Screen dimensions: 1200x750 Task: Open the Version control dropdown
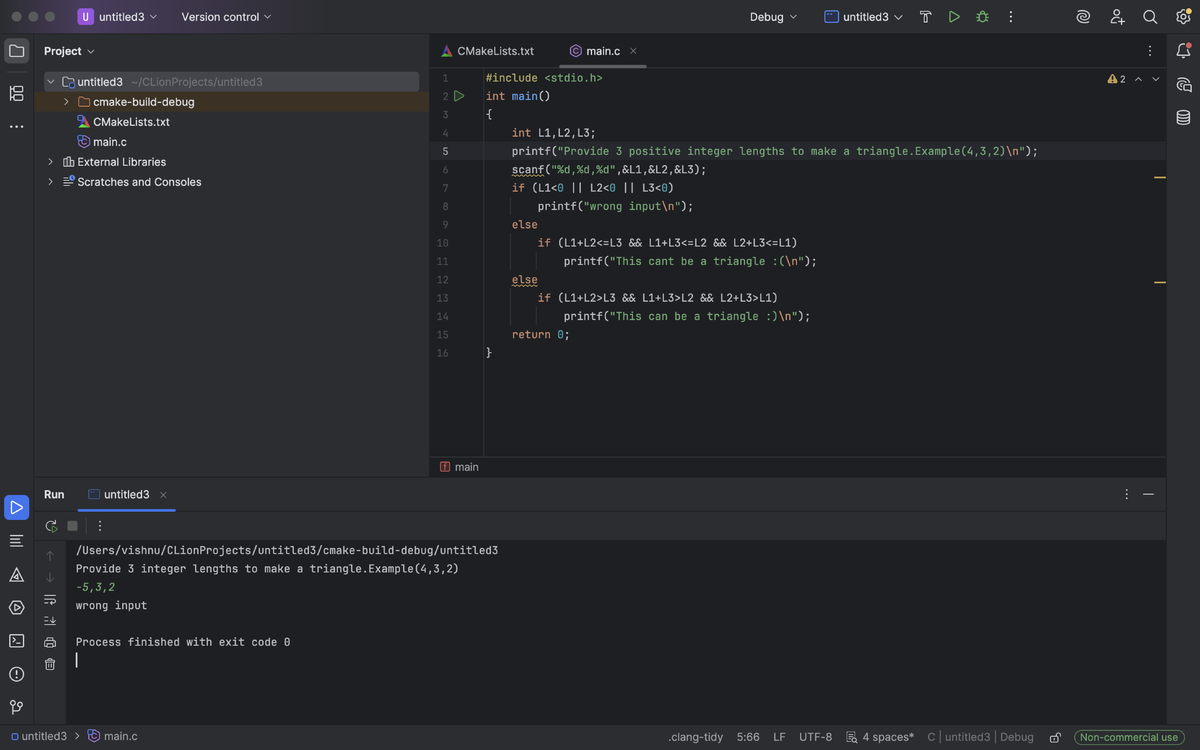[x=226, y=17]
